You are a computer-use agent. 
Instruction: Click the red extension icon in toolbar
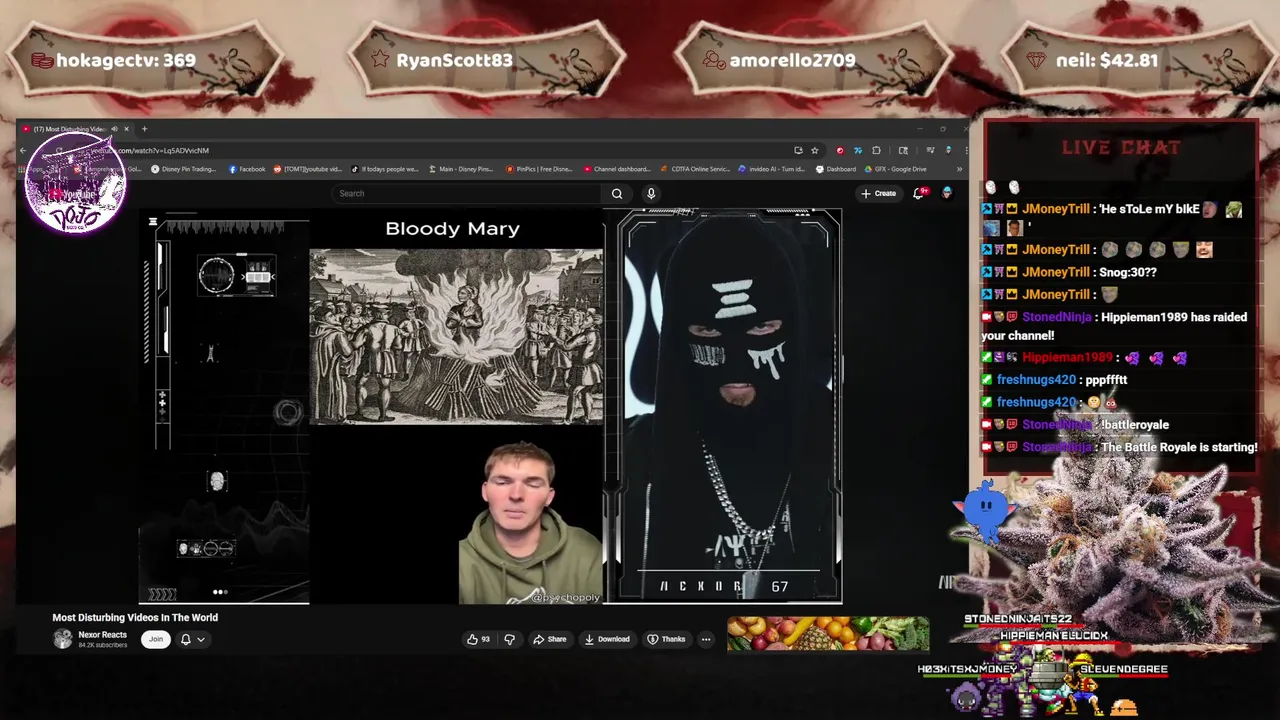coord(840,150)
